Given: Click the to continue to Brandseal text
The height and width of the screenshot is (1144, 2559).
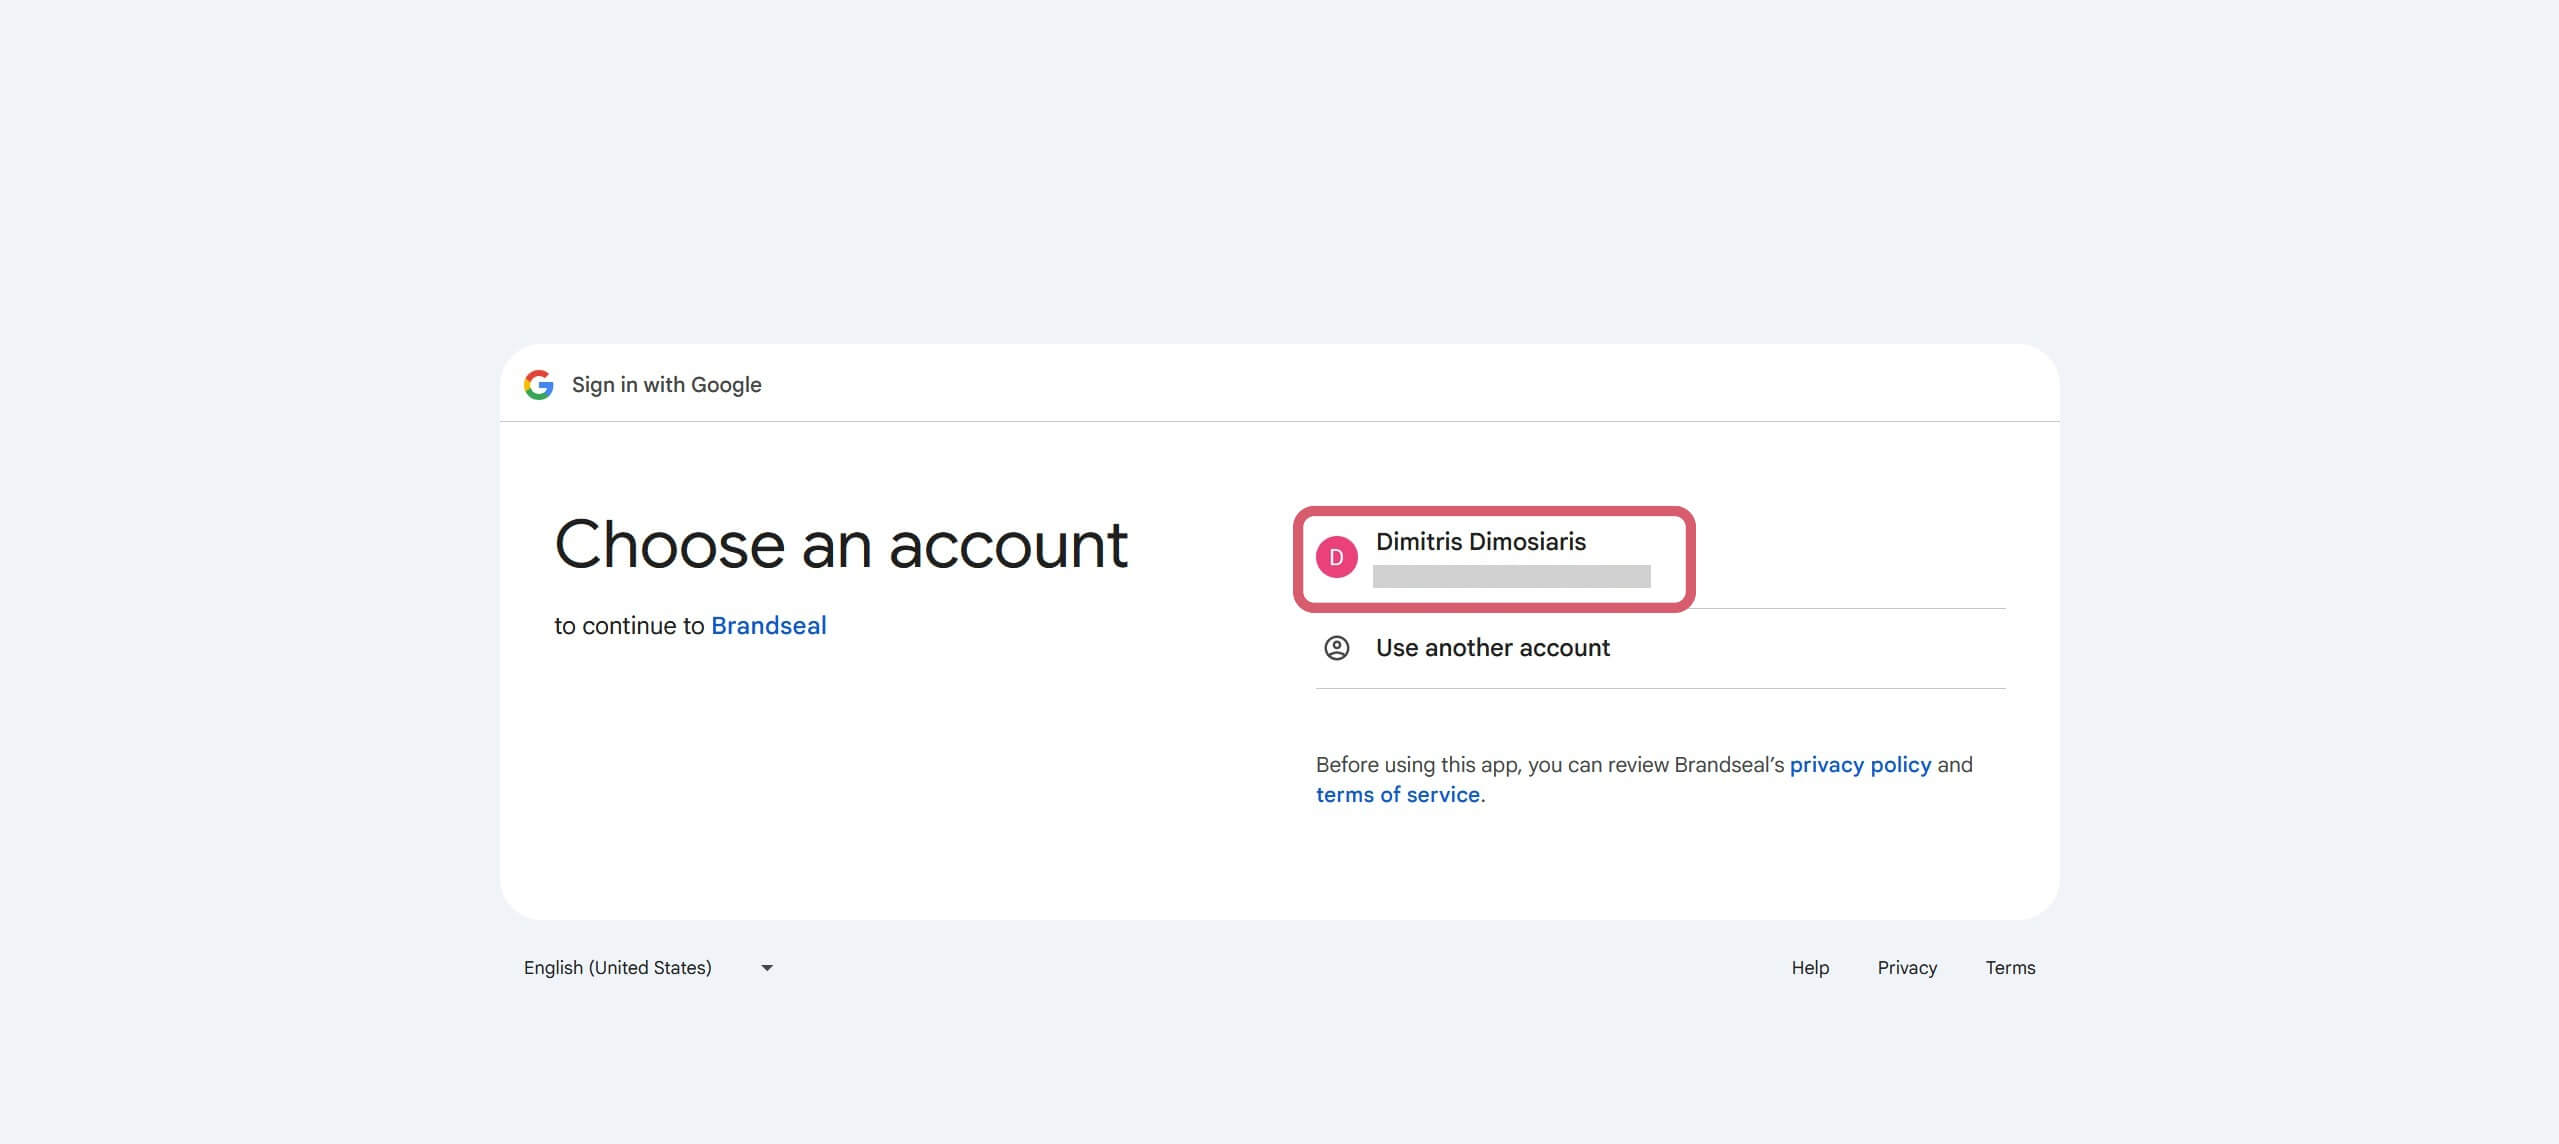Looking at the screenshot, I should click(x=690, y=625).
